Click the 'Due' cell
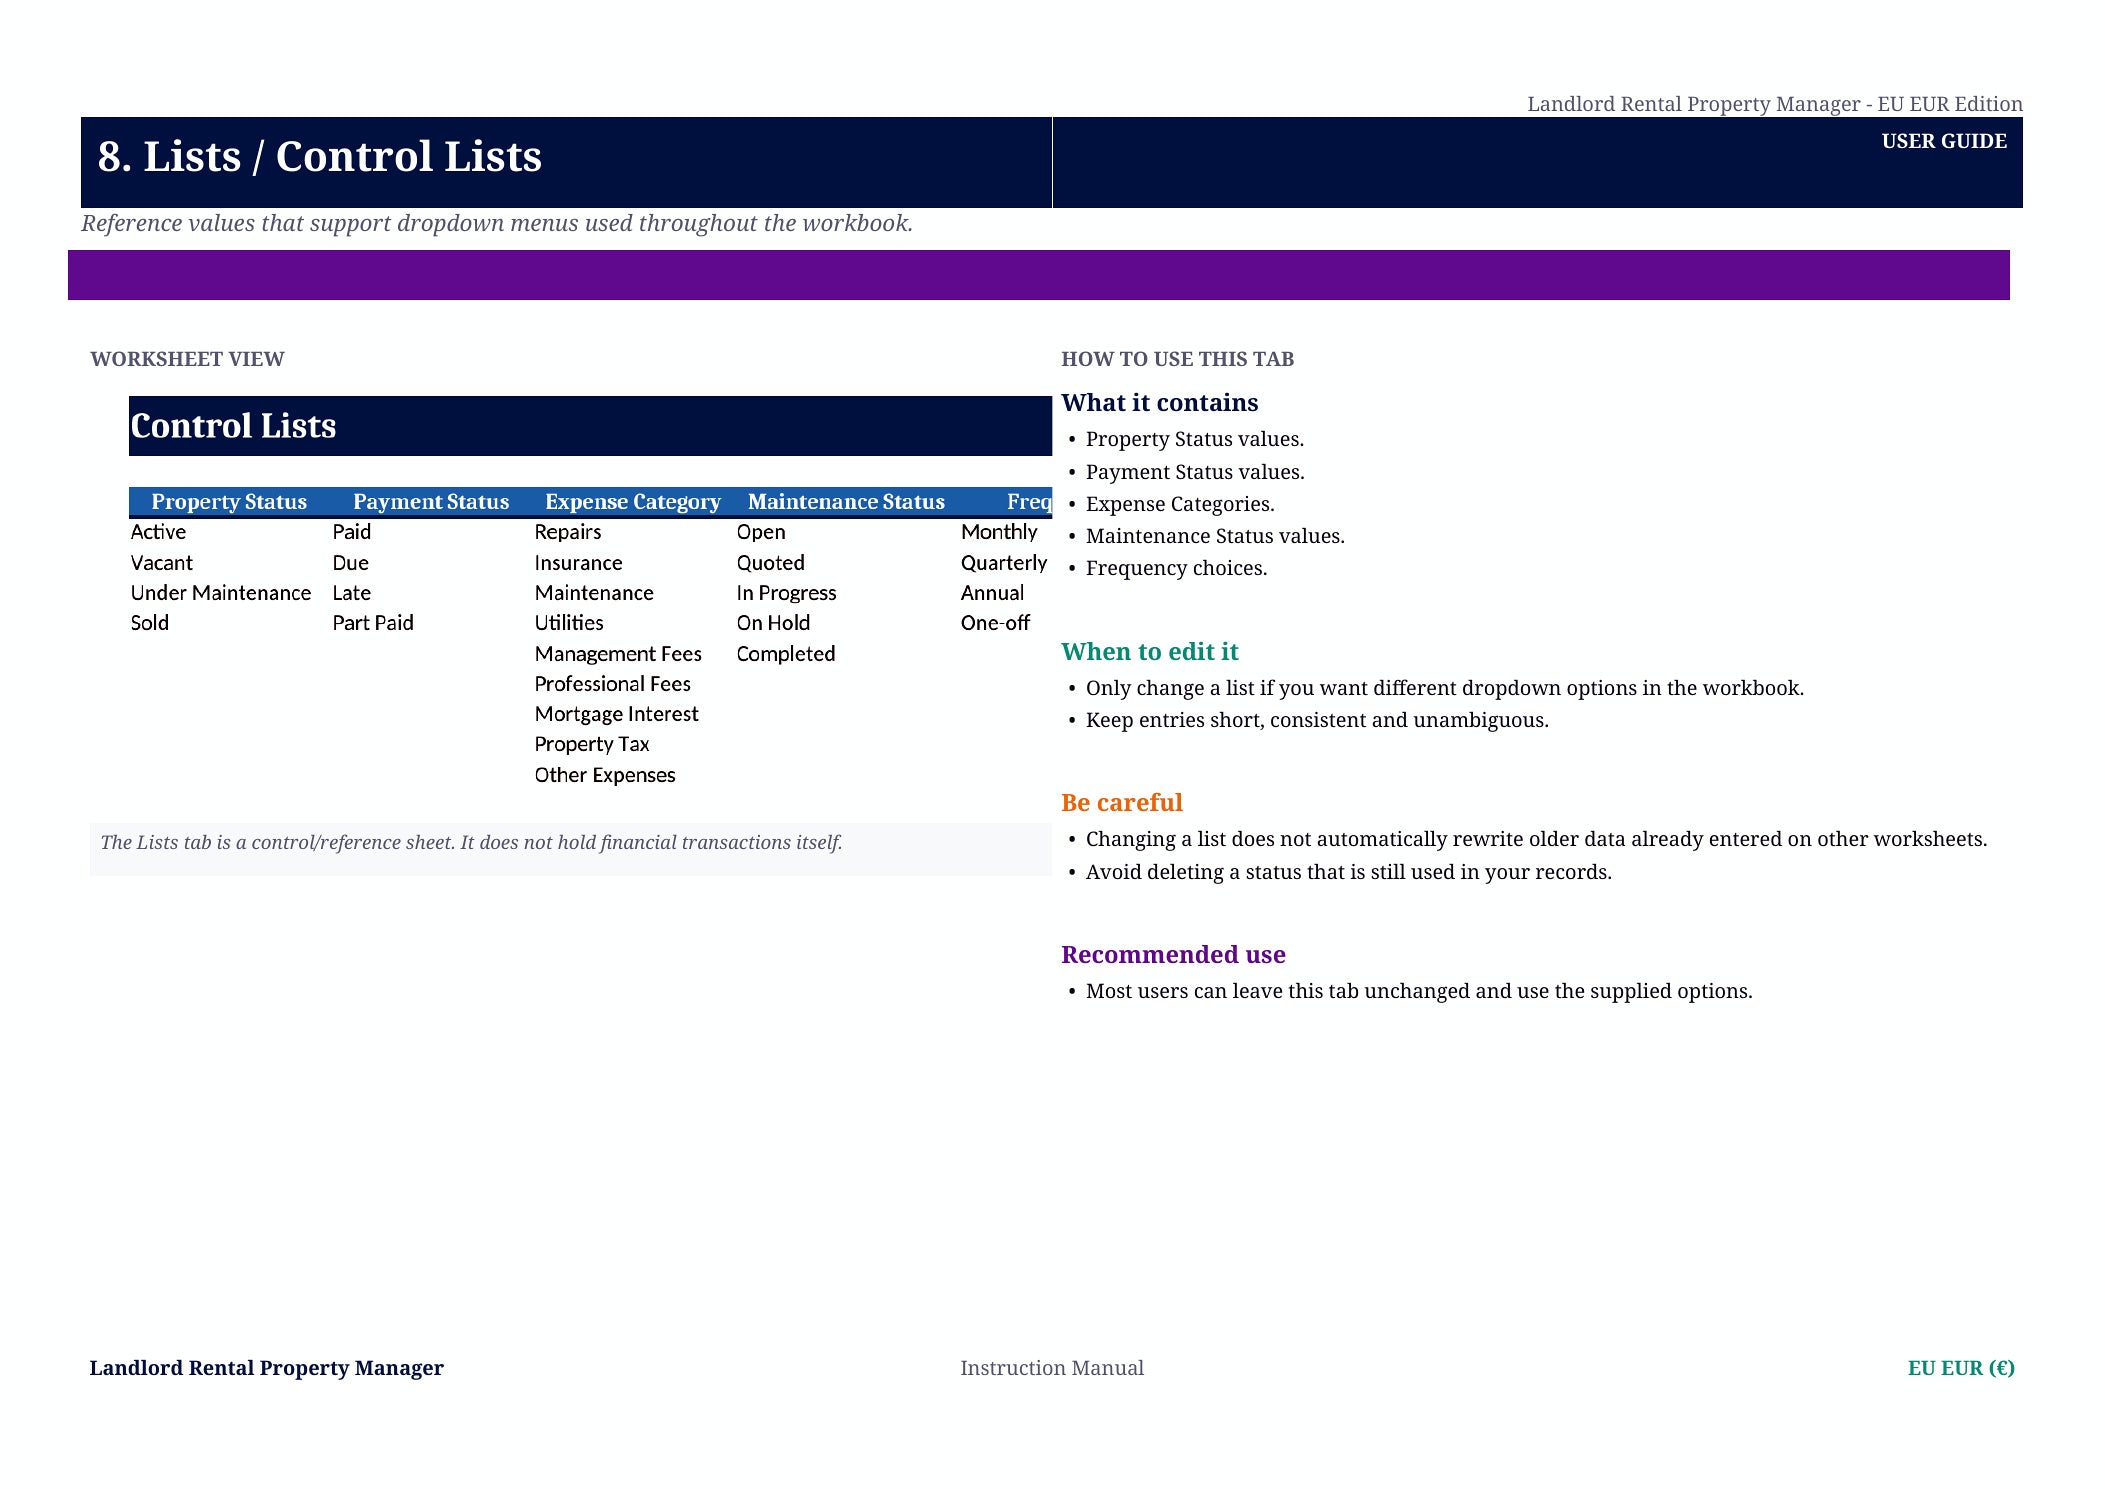The width and height of the screenshot is (2105, 1489). click(350, 563)
